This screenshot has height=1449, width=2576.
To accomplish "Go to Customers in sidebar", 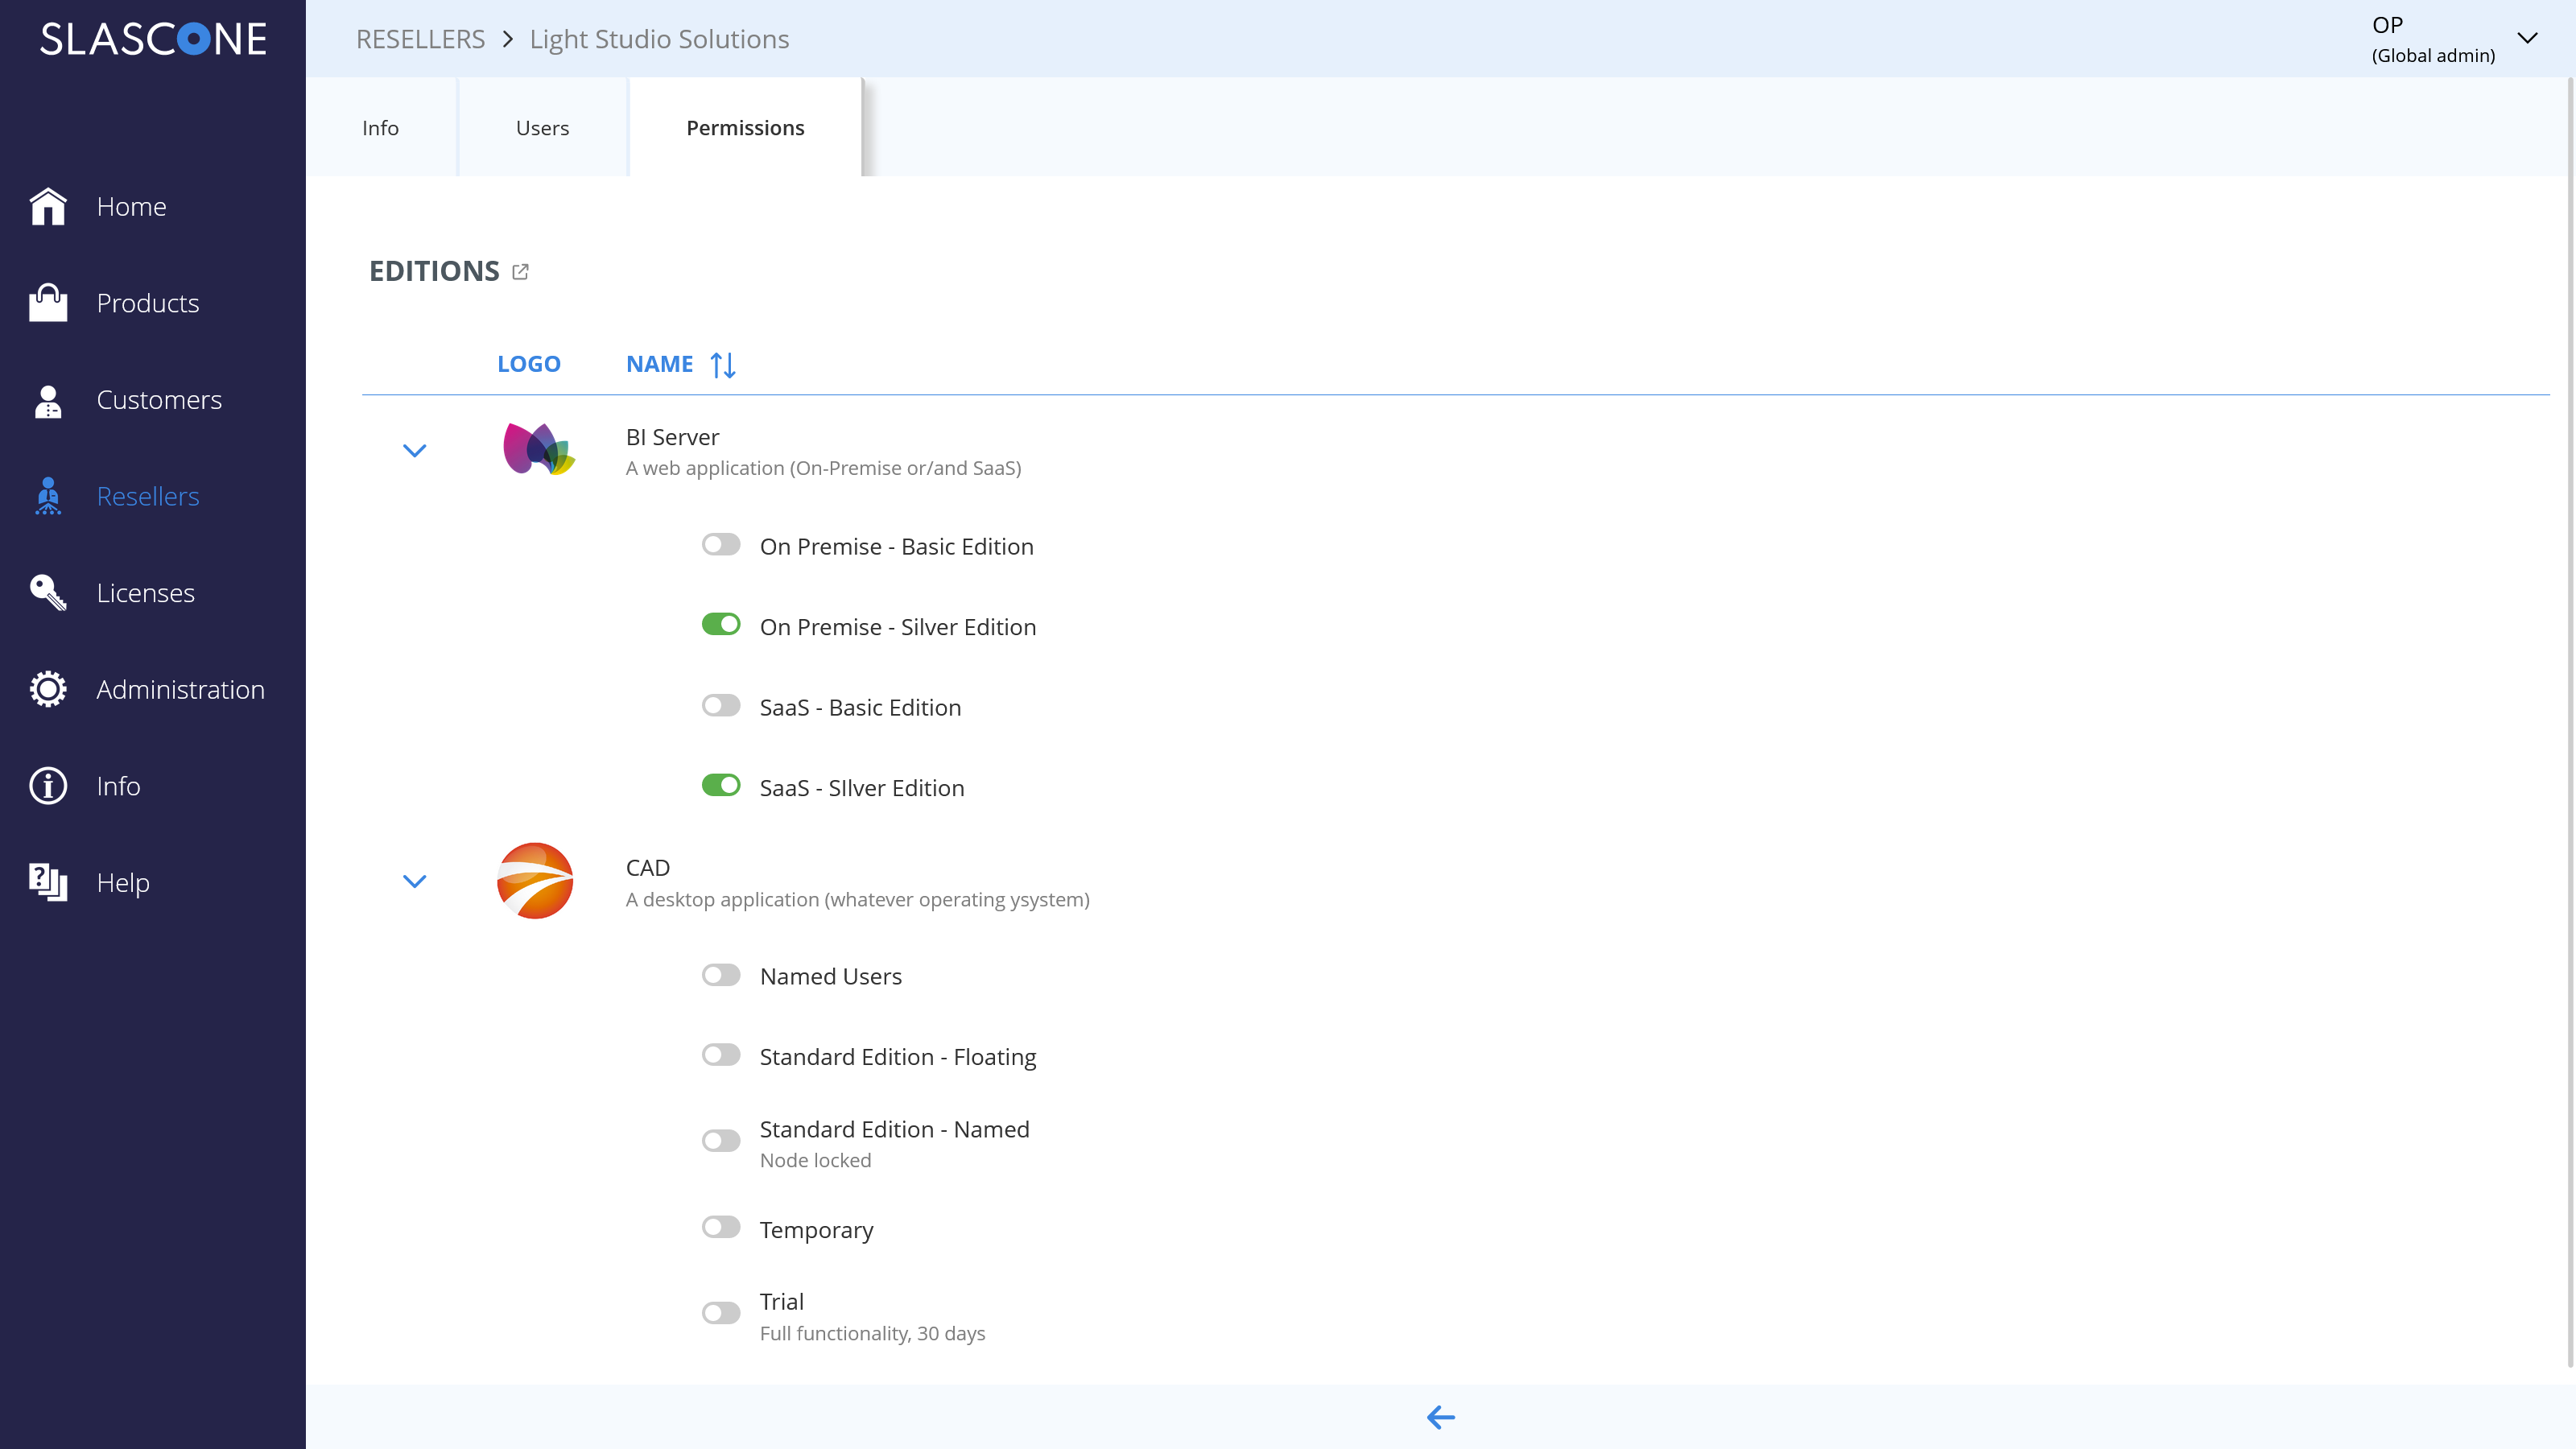I will click(x=159, y=400).
